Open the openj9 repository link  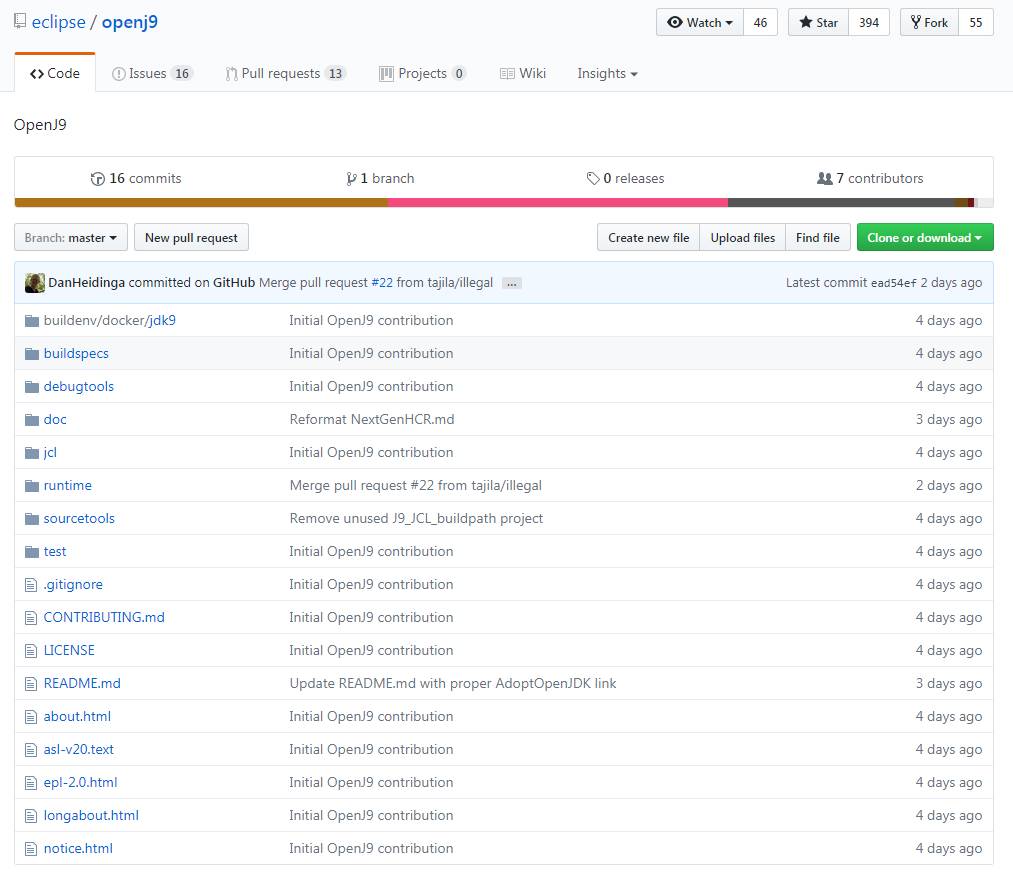pyautogui.click(x=129, y=22)
